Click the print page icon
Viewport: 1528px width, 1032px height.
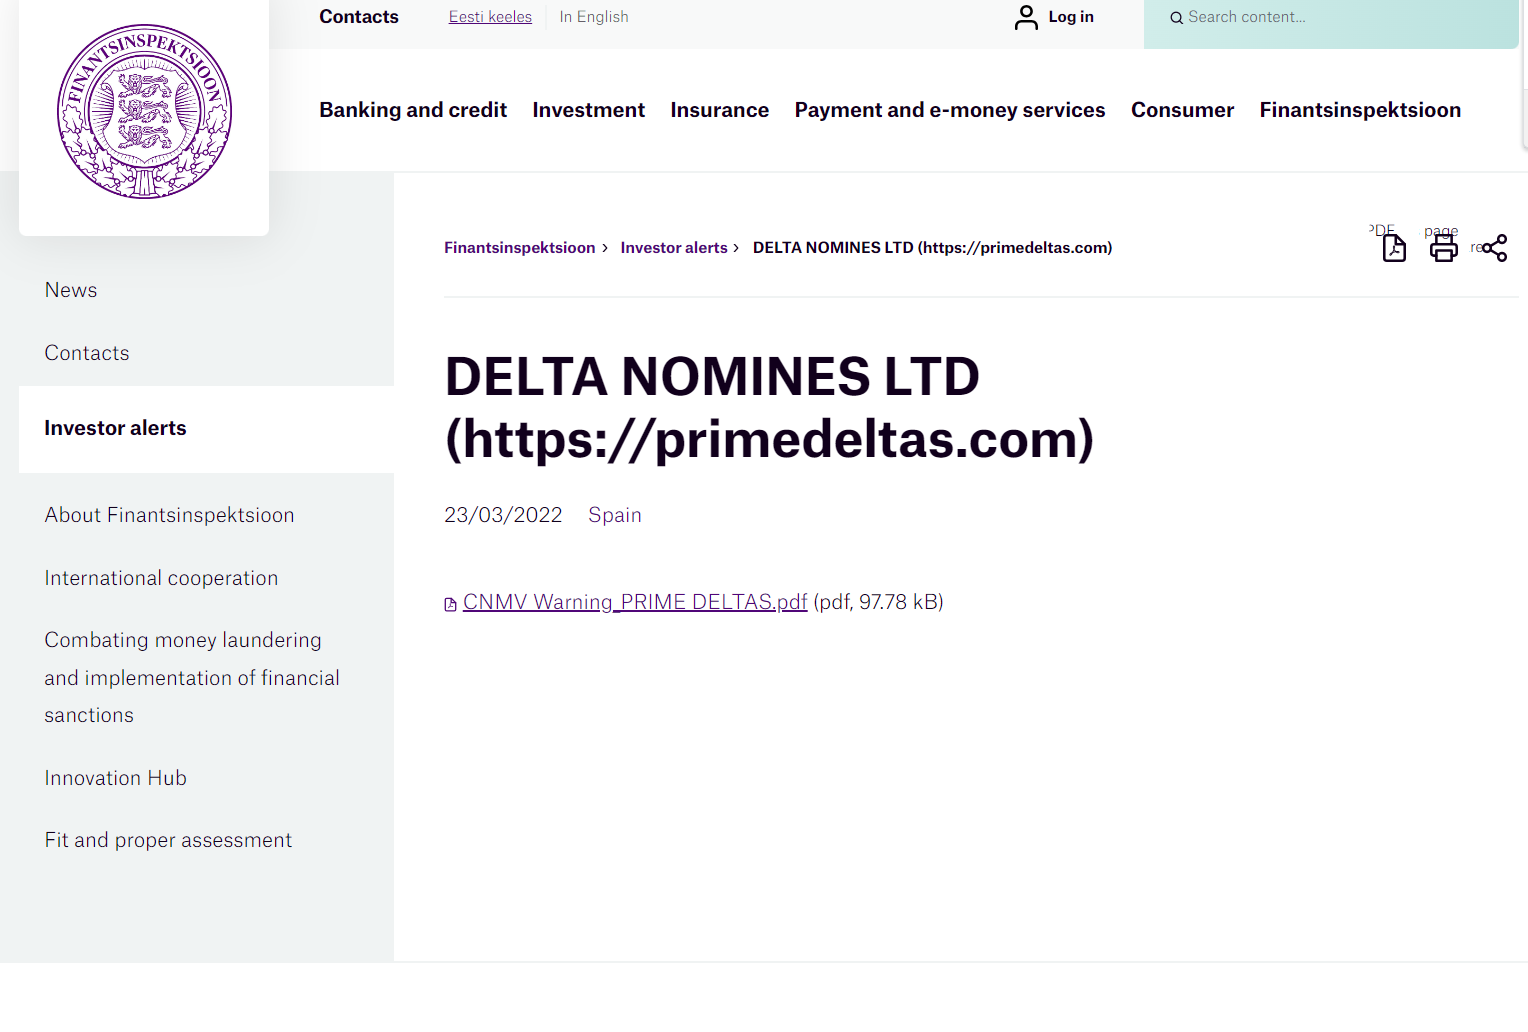coord(1443,247)
